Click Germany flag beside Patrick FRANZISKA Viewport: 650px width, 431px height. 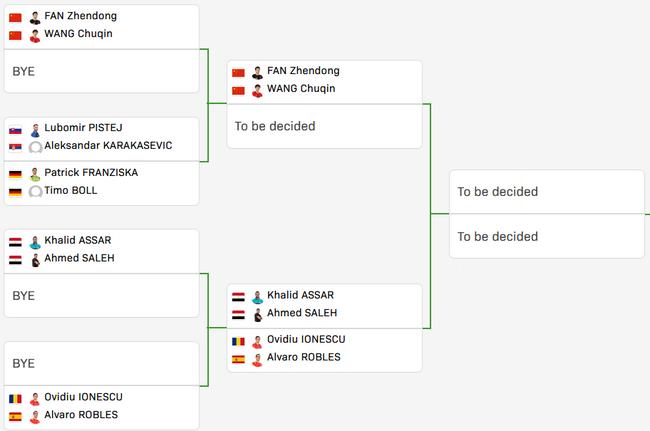[15, 174]
